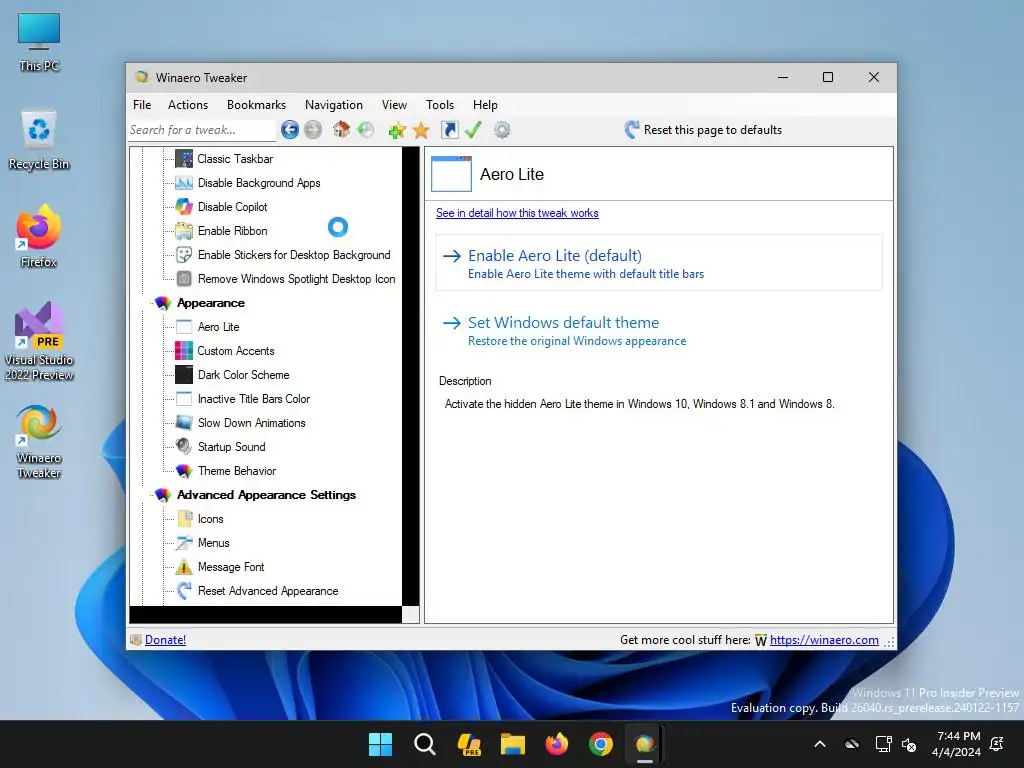Click the Firefox desktop shortcut
The image size is (1024, 768).
(39, 236)
